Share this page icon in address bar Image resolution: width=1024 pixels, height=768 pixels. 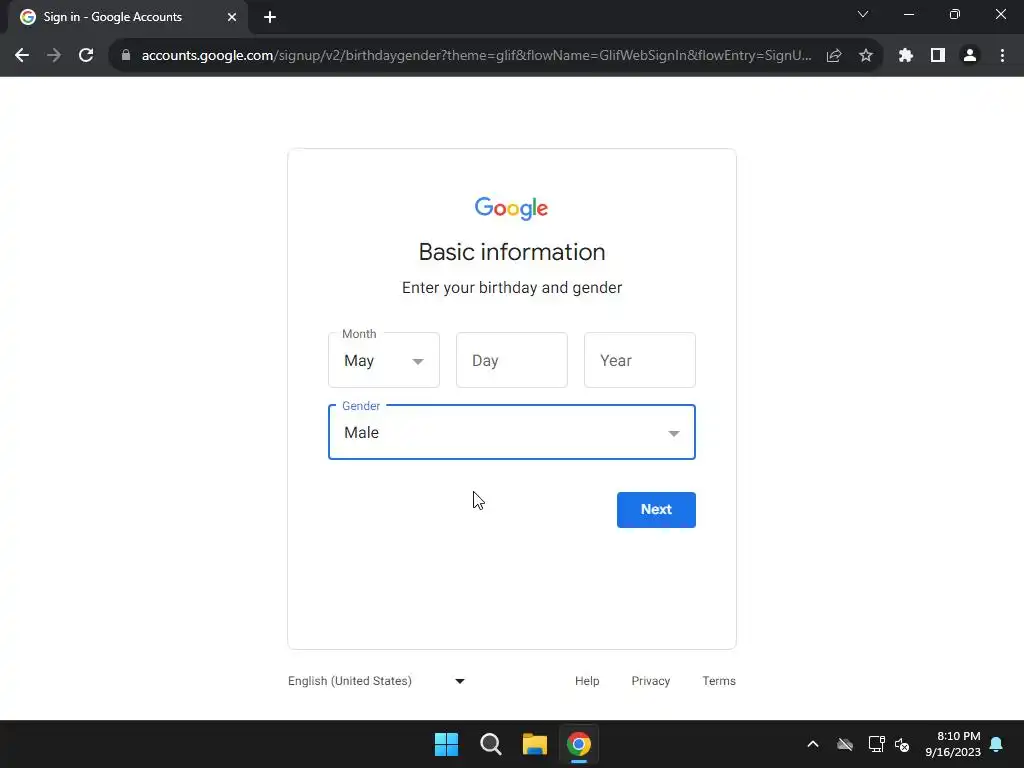(834, 56)
